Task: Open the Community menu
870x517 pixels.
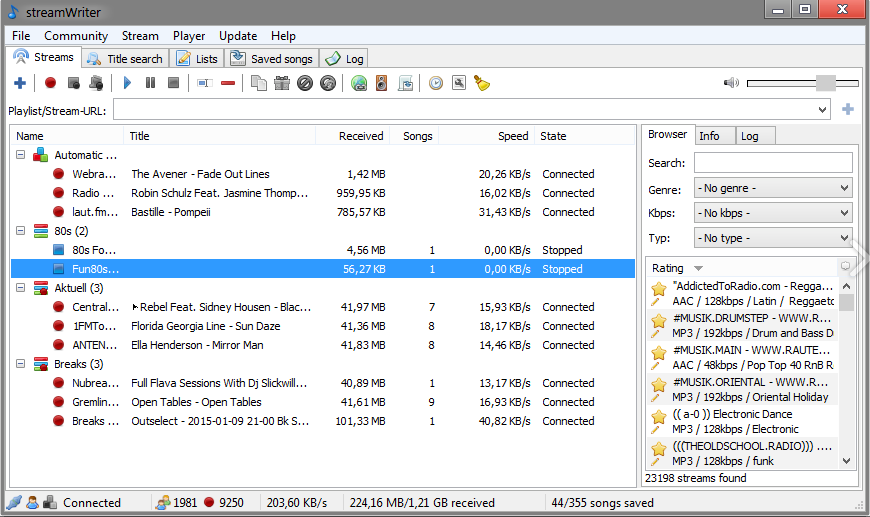Action: (76, 36)
